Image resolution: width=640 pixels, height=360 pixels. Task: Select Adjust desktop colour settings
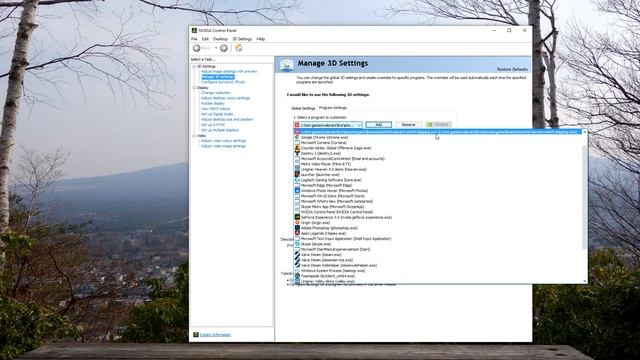pos(225,98)
